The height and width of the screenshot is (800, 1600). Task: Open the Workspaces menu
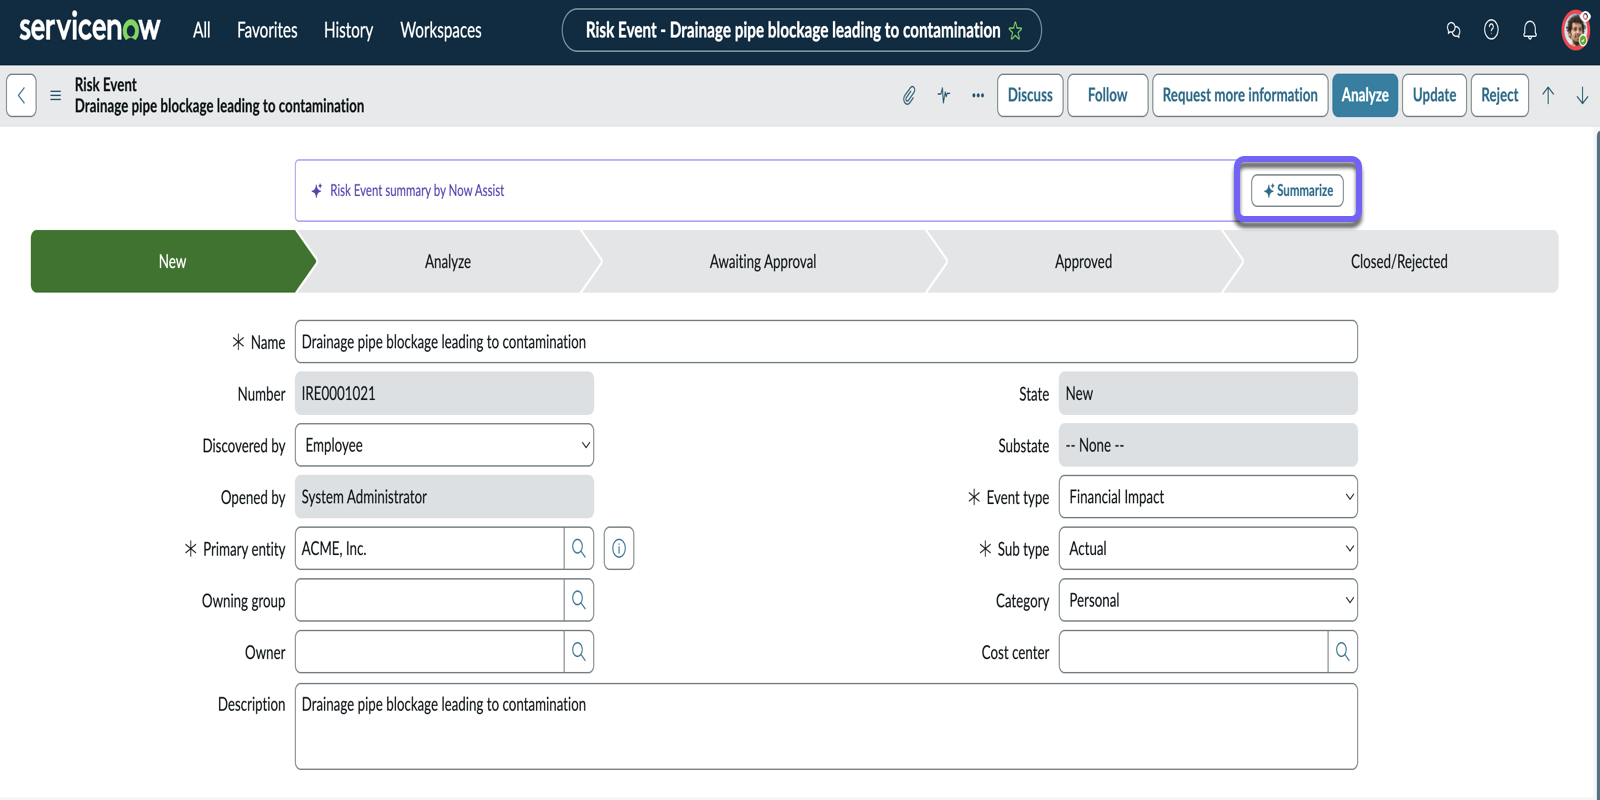tap(441, 30)
